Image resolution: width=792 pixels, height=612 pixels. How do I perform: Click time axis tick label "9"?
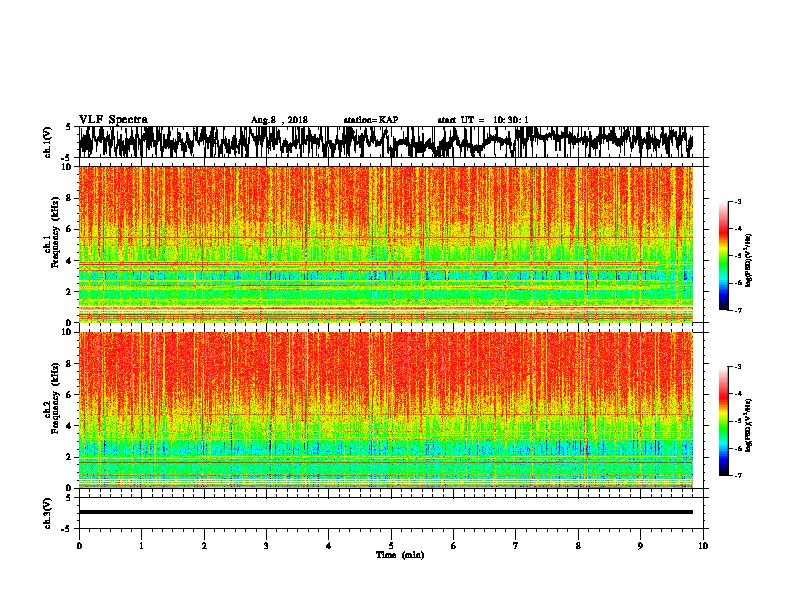(x=640, y=546)
